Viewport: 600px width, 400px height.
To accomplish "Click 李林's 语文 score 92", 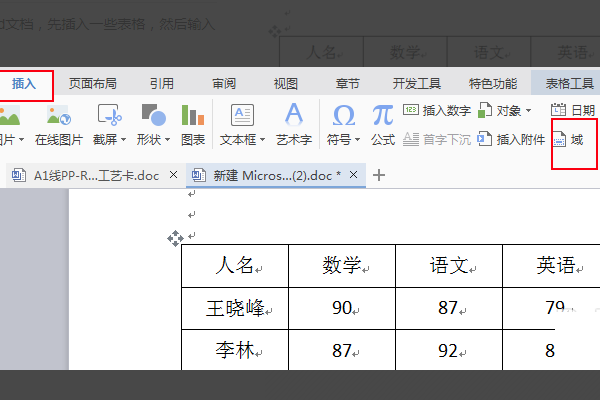I will [449, 350].
